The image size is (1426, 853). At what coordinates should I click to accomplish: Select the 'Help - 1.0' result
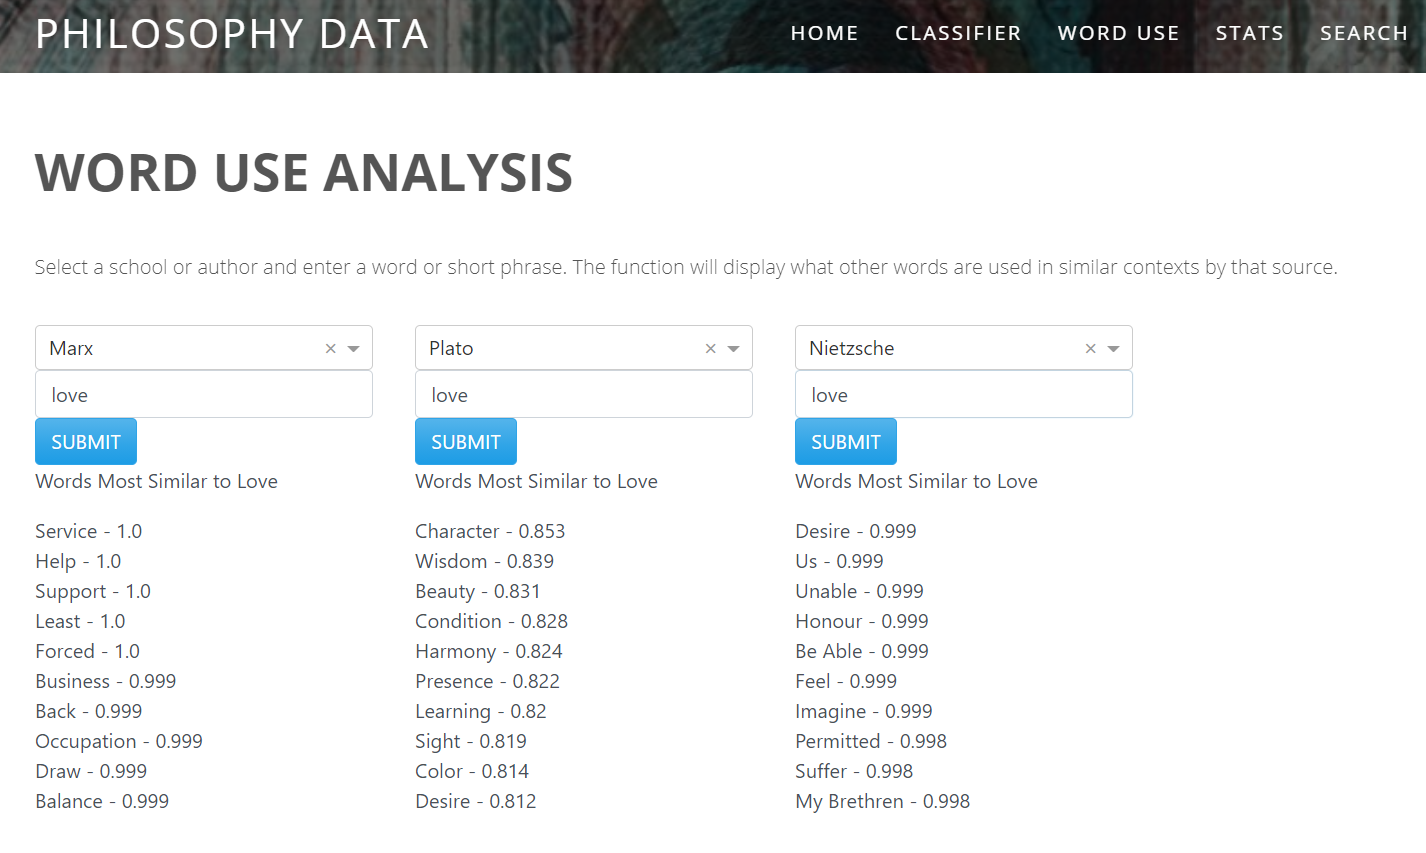78,561
